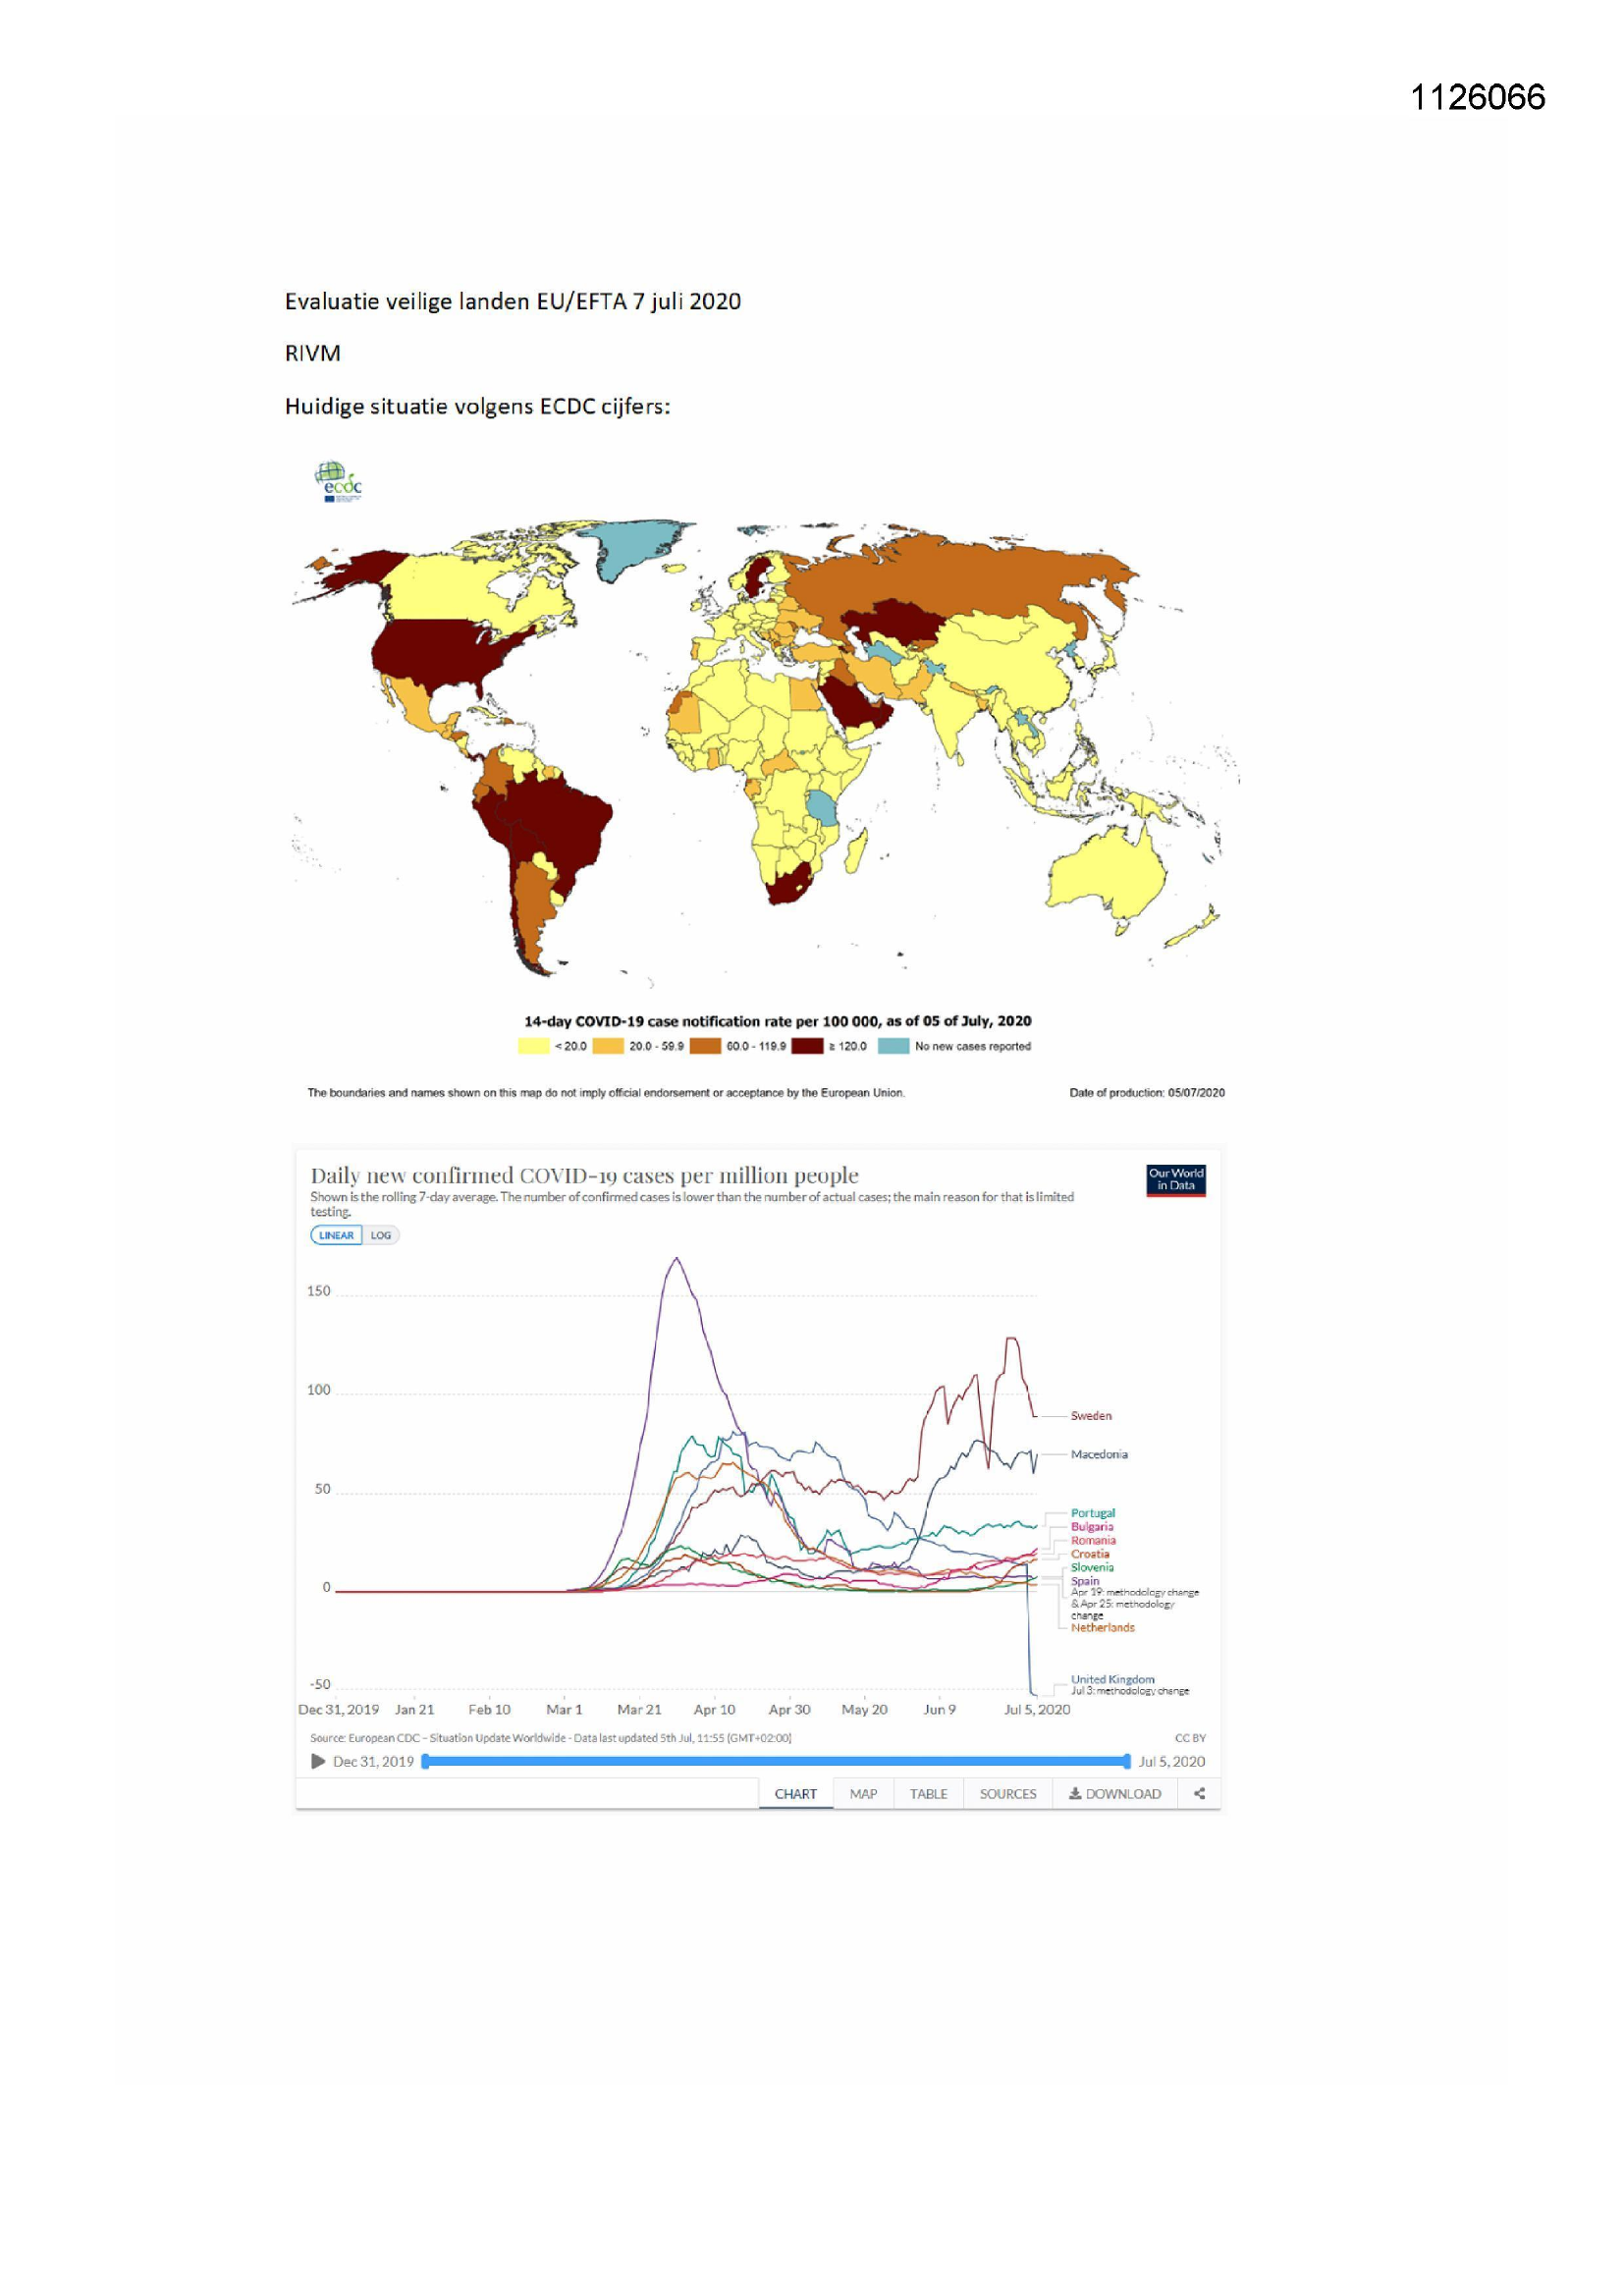Click the Our World in Data logo
Image resolution: width=1624 pixels, height=2296 pixels.
tap(1175, 1180)
